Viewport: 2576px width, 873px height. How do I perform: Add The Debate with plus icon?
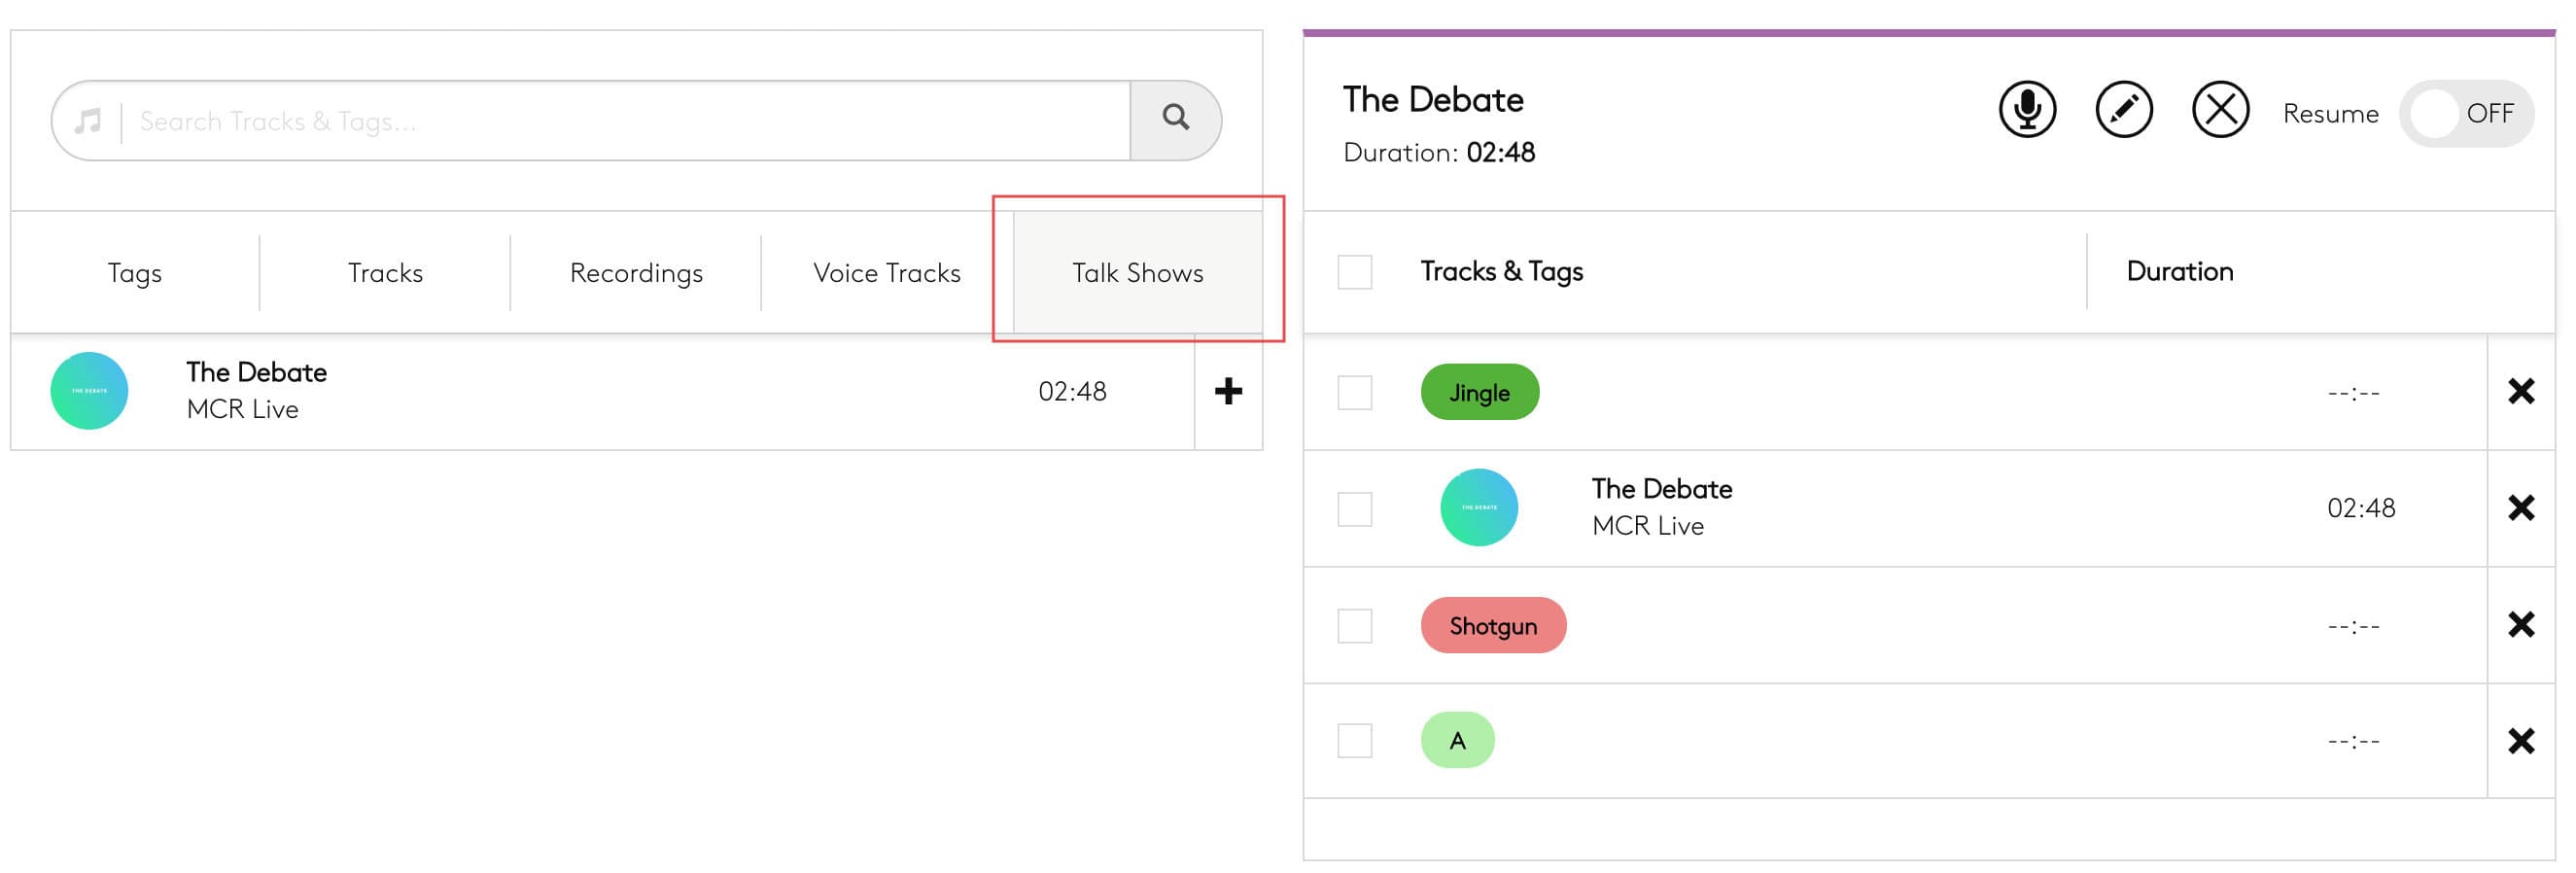pos(1228,391)
